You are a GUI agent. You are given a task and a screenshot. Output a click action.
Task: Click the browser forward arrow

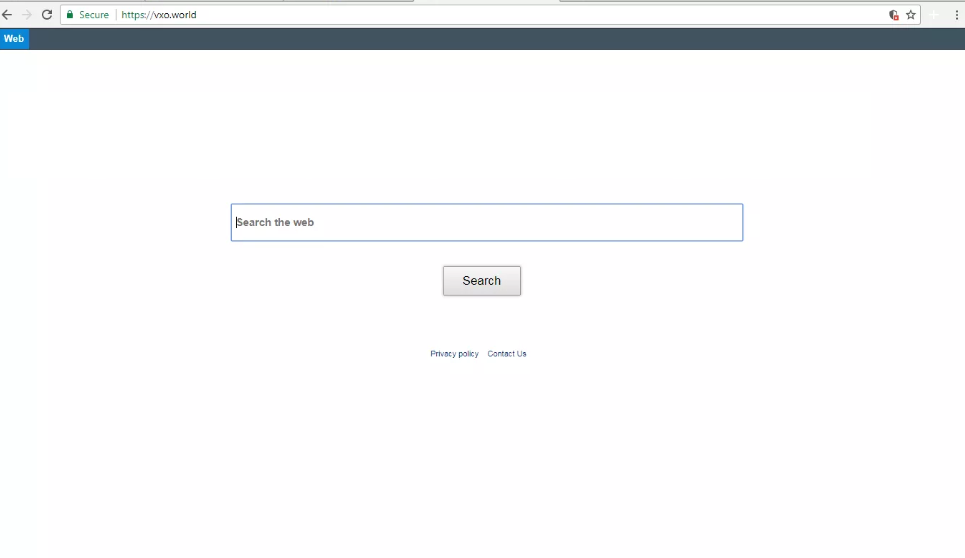26,15
